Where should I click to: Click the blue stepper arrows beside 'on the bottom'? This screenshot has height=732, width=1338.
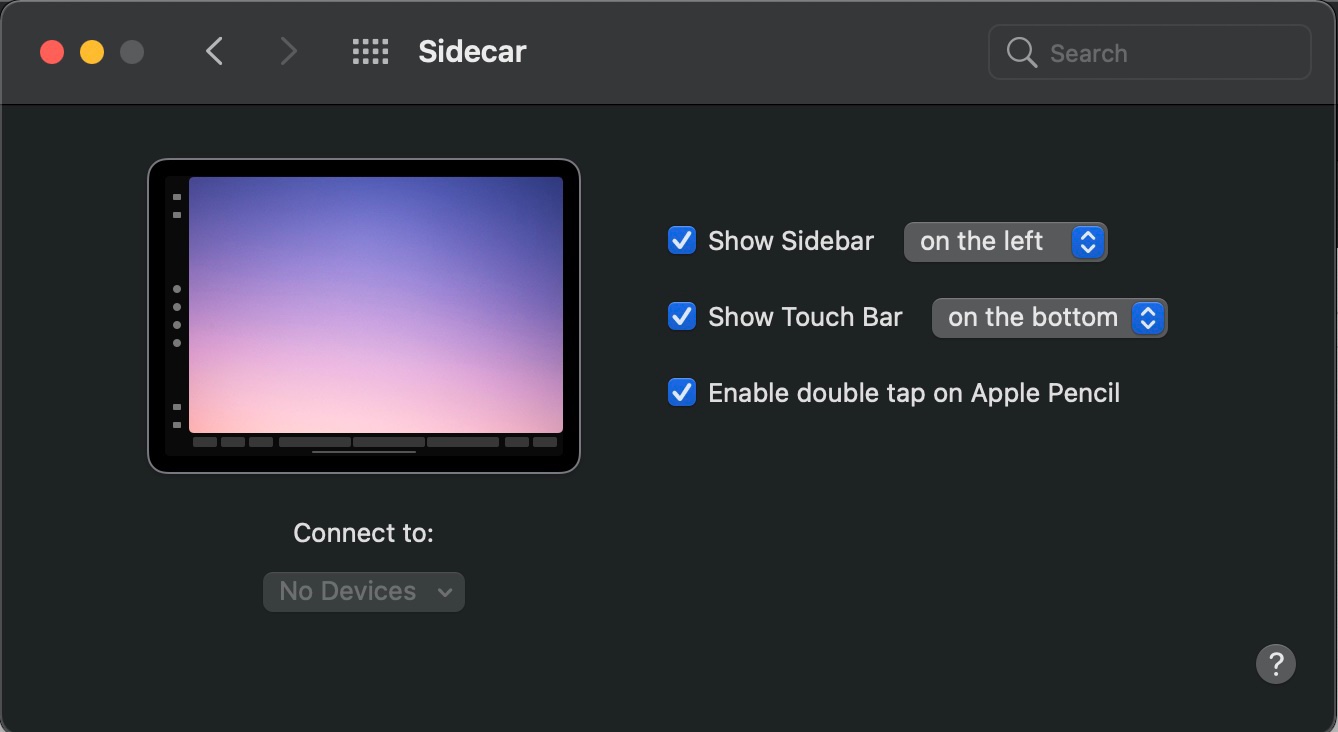(x=1148, y=317)
